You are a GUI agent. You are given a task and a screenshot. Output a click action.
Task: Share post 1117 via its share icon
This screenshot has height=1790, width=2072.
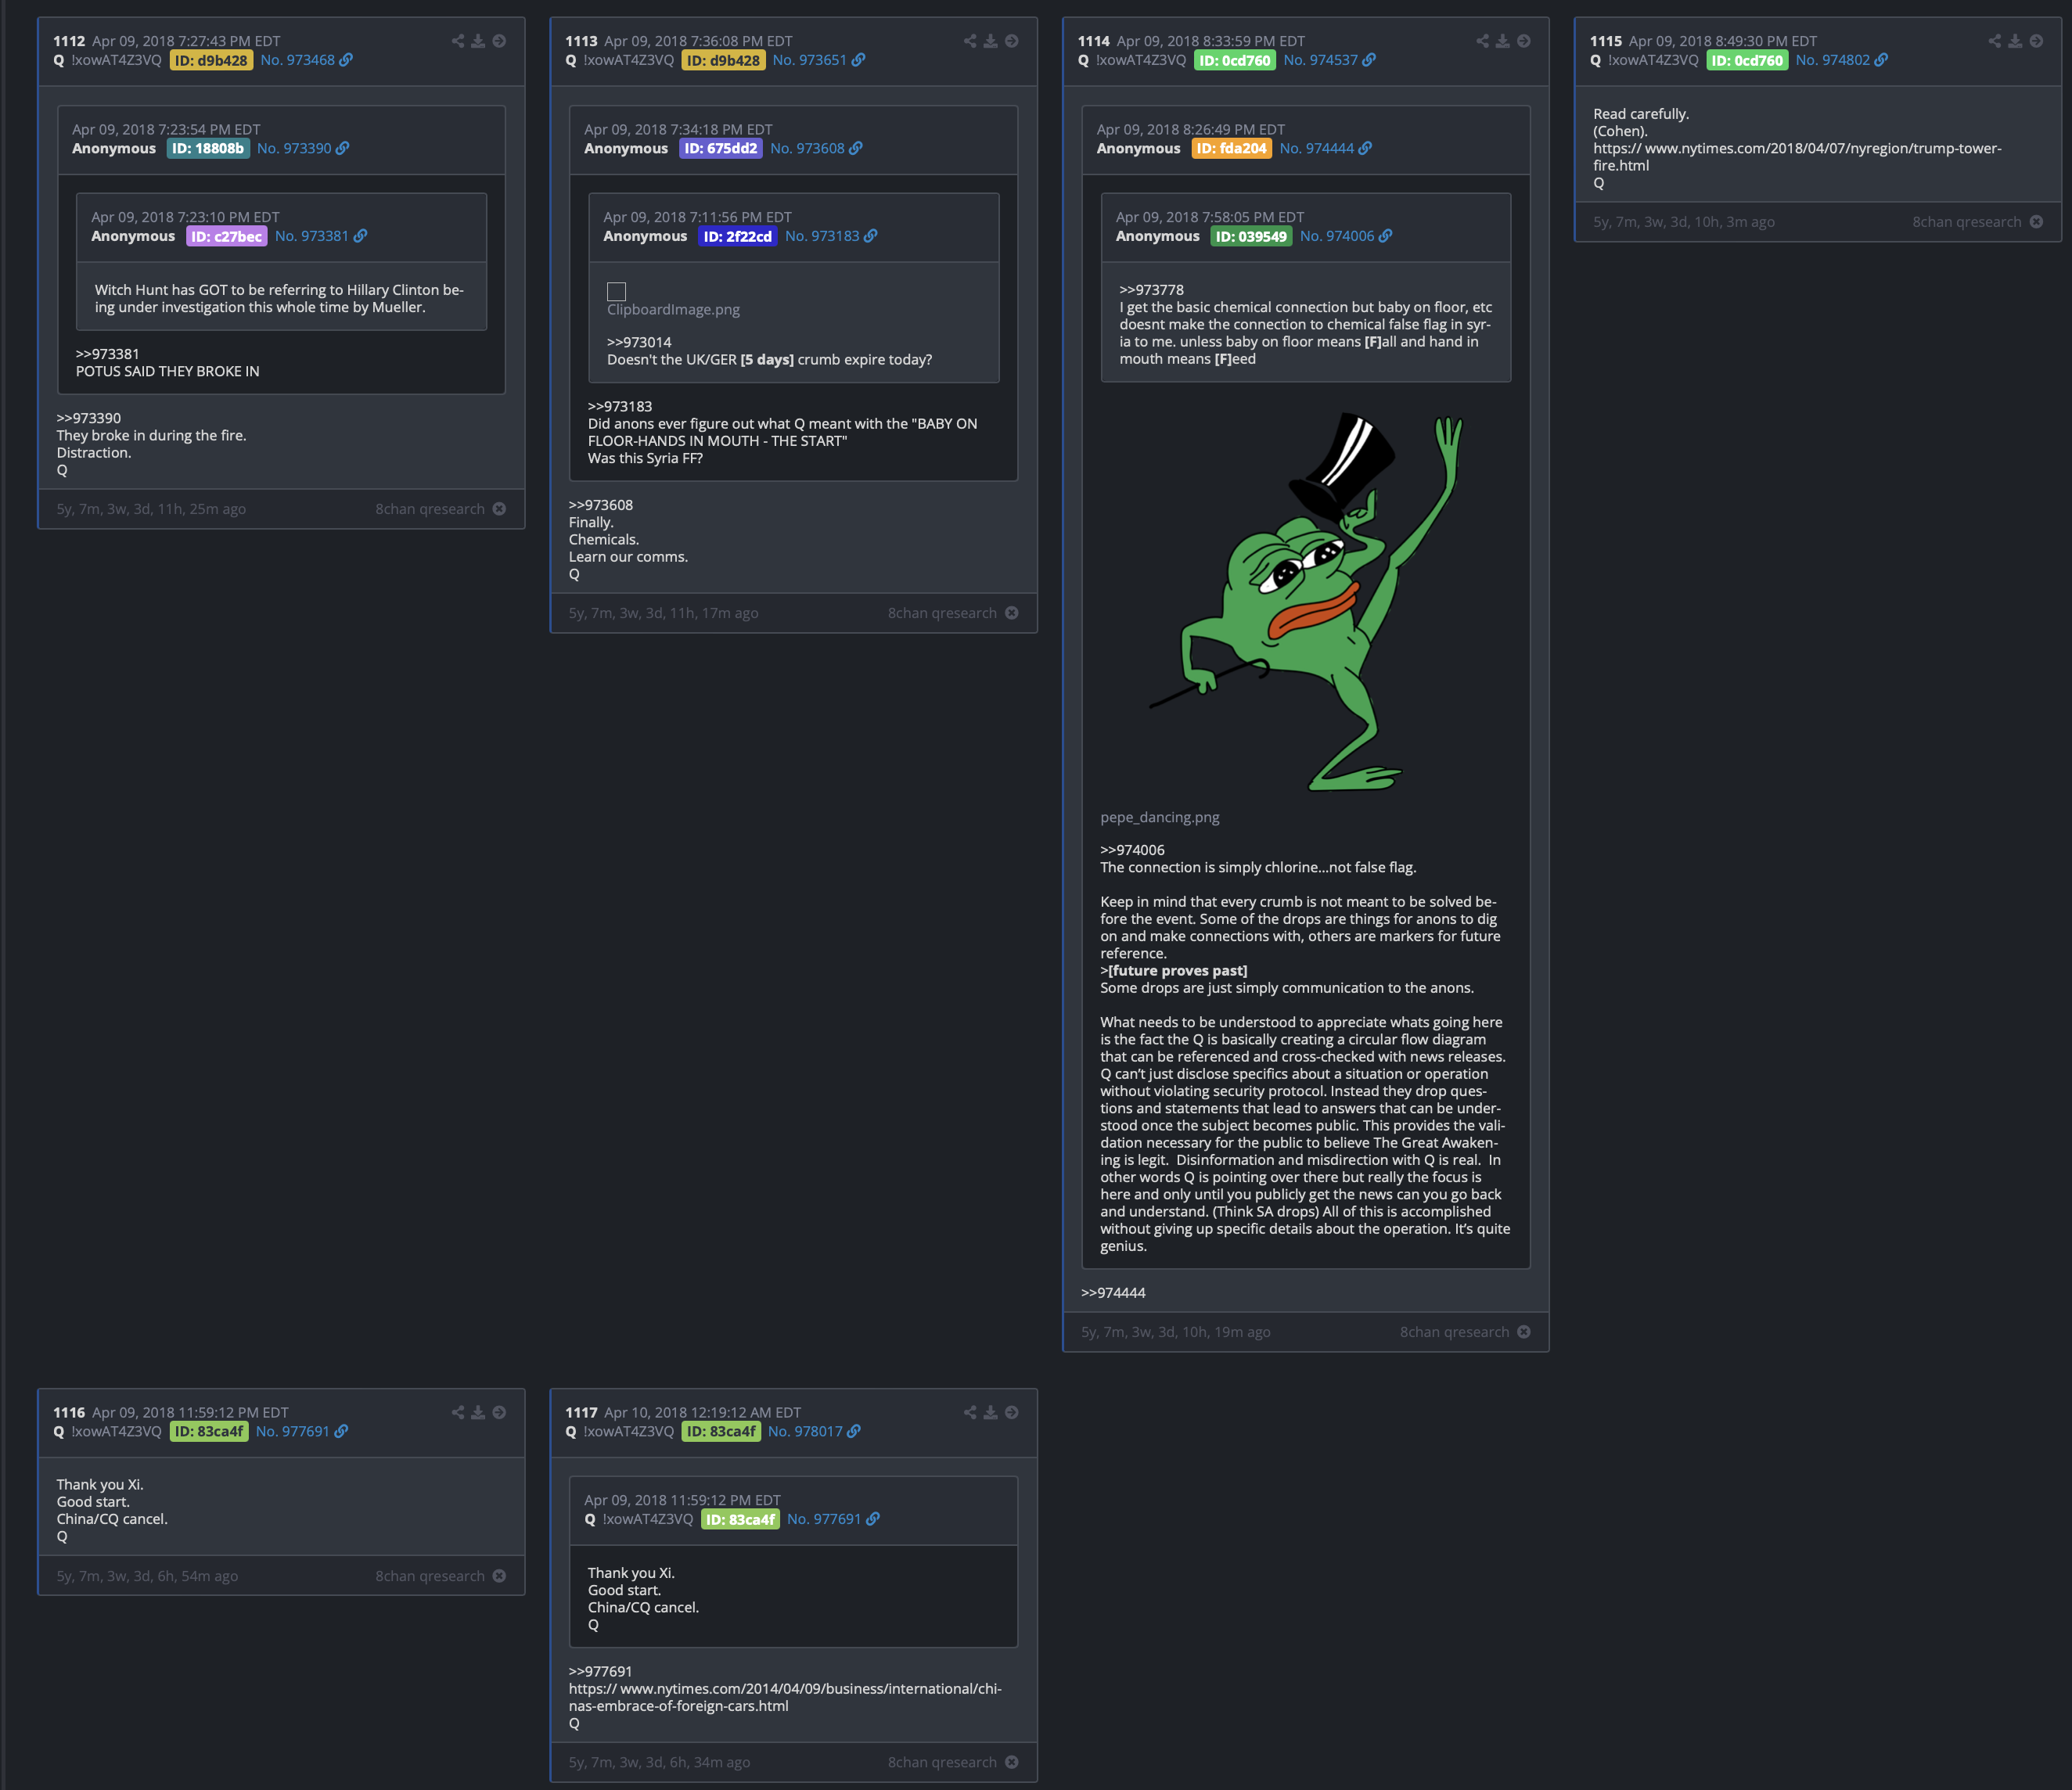[970, 1412]
